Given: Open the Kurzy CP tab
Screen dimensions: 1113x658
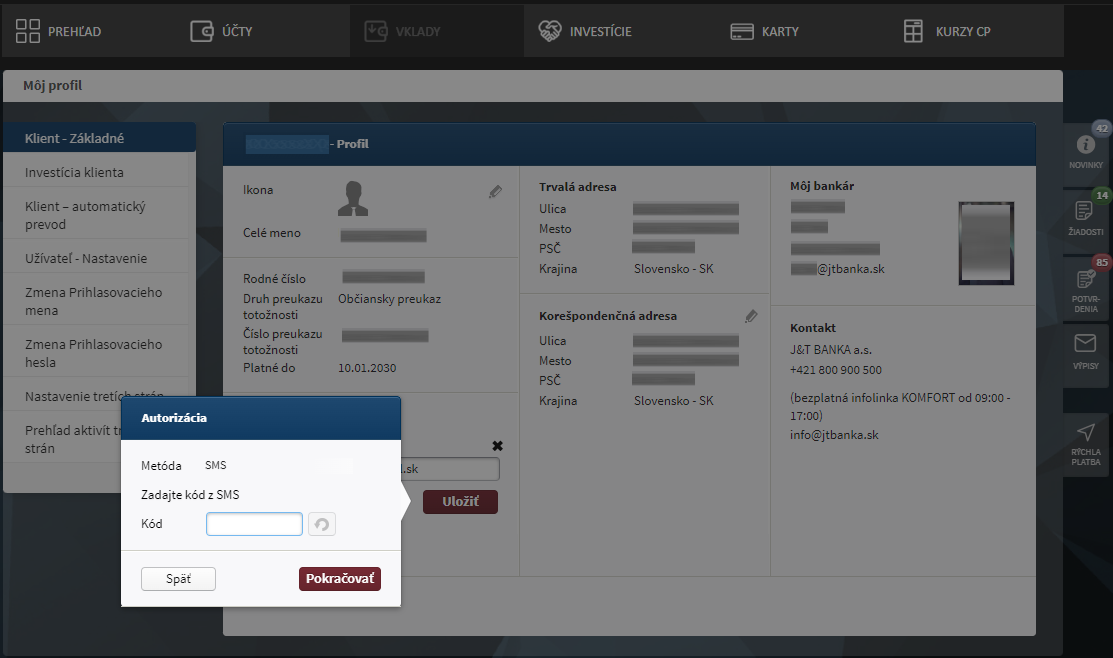Looking at the screenshot, I should (x=946, y=31).
